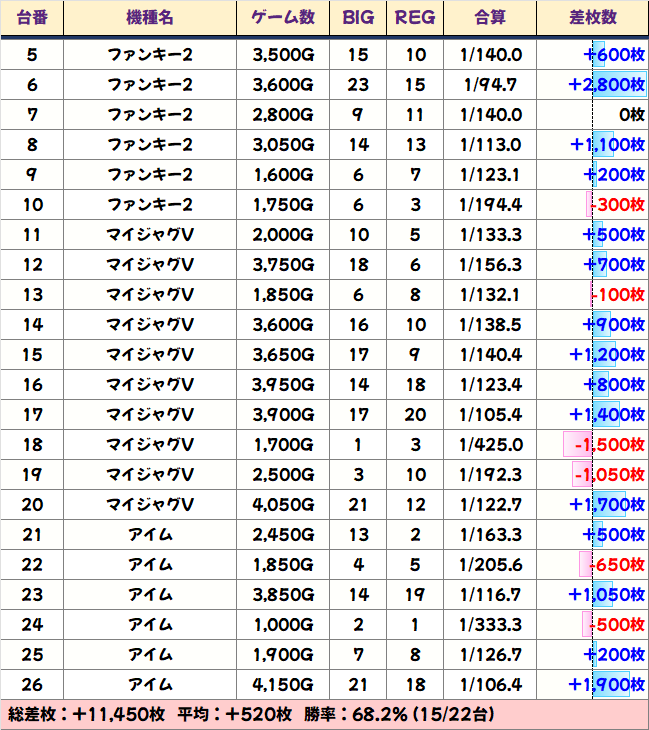Select the REG column header
The width and height of the screenshot is (649, 730).
click(x=415, y=17)
